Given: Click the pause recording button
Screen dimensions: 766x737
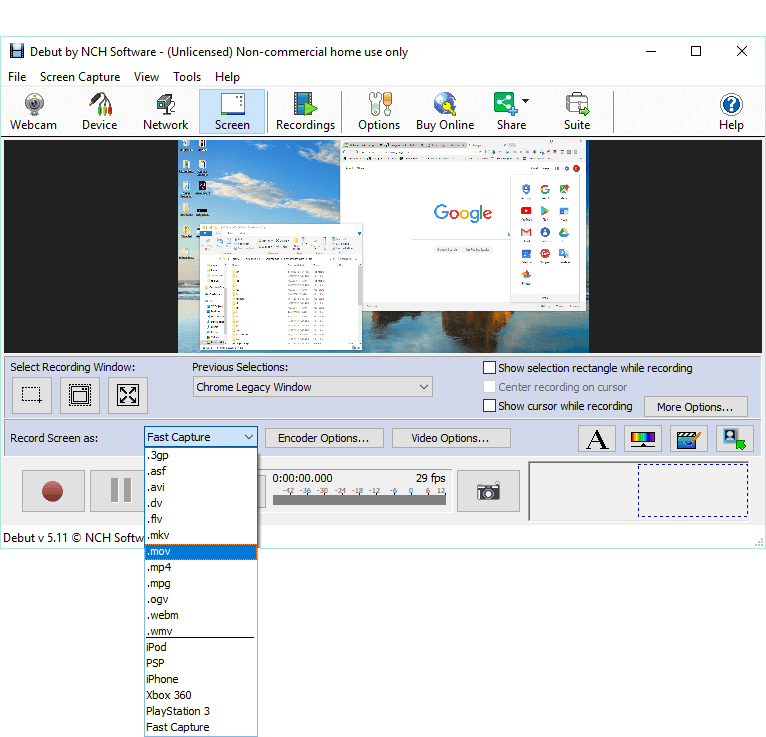Looking at the screenshot, I should (118, 491).
